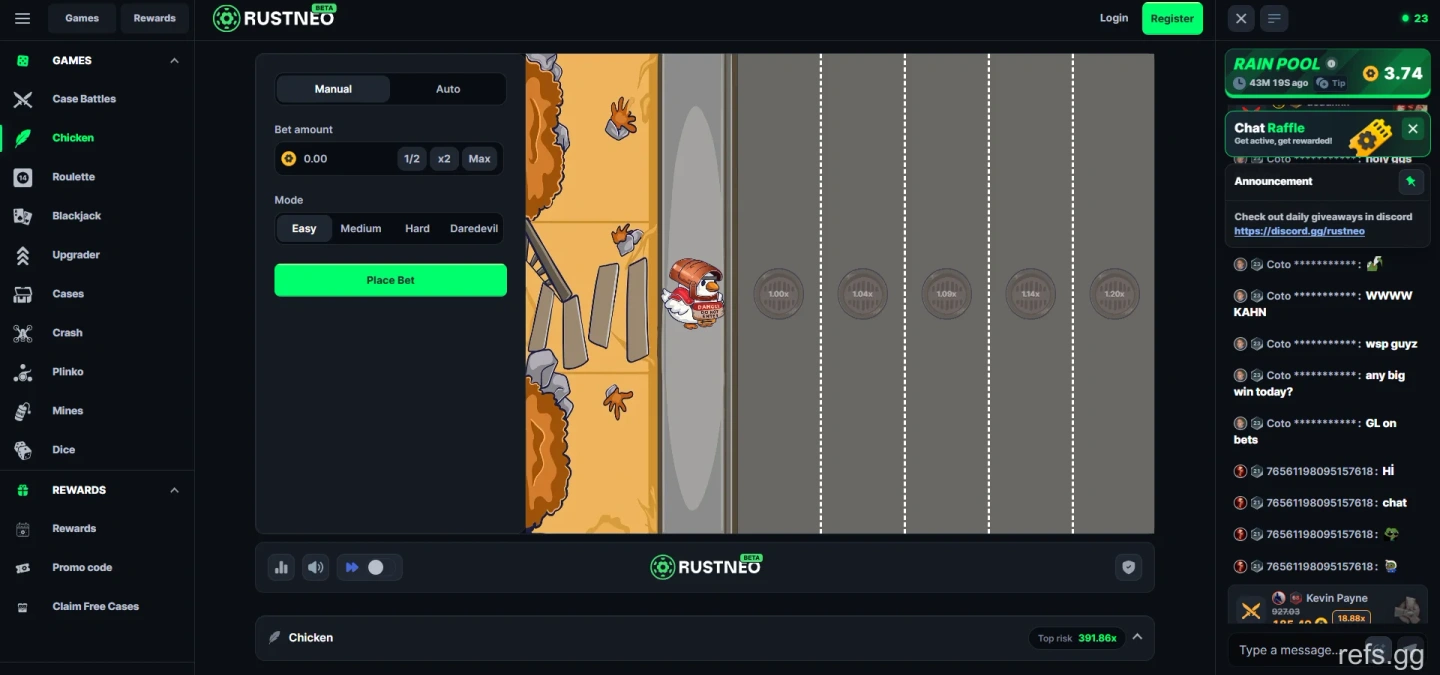The height and width of the screenshot is (675, 1440).
Task: Click the Tip button in Rain Pool
Action: point(1331,83)
